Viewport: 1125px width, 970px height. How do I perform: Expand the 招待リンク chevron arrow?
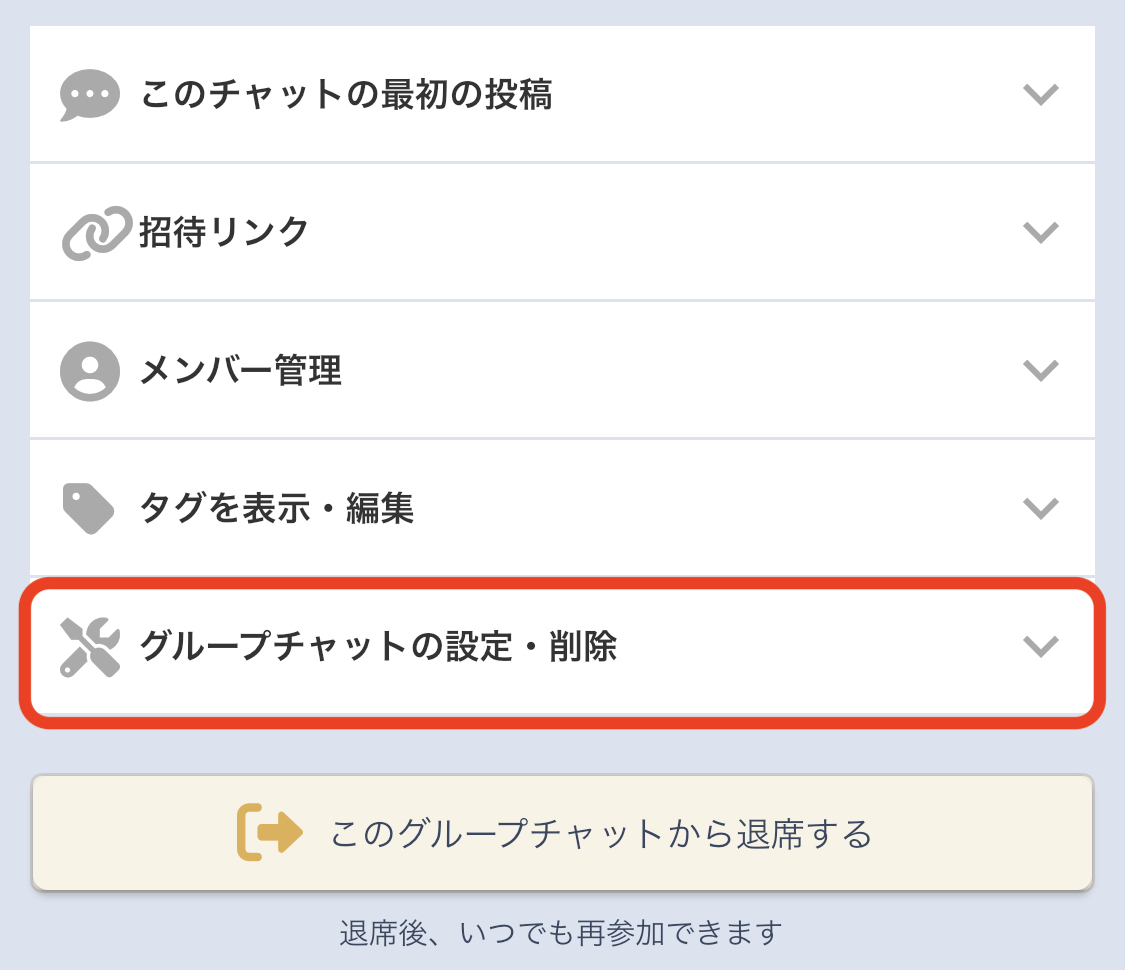(x=1041, y=232)
